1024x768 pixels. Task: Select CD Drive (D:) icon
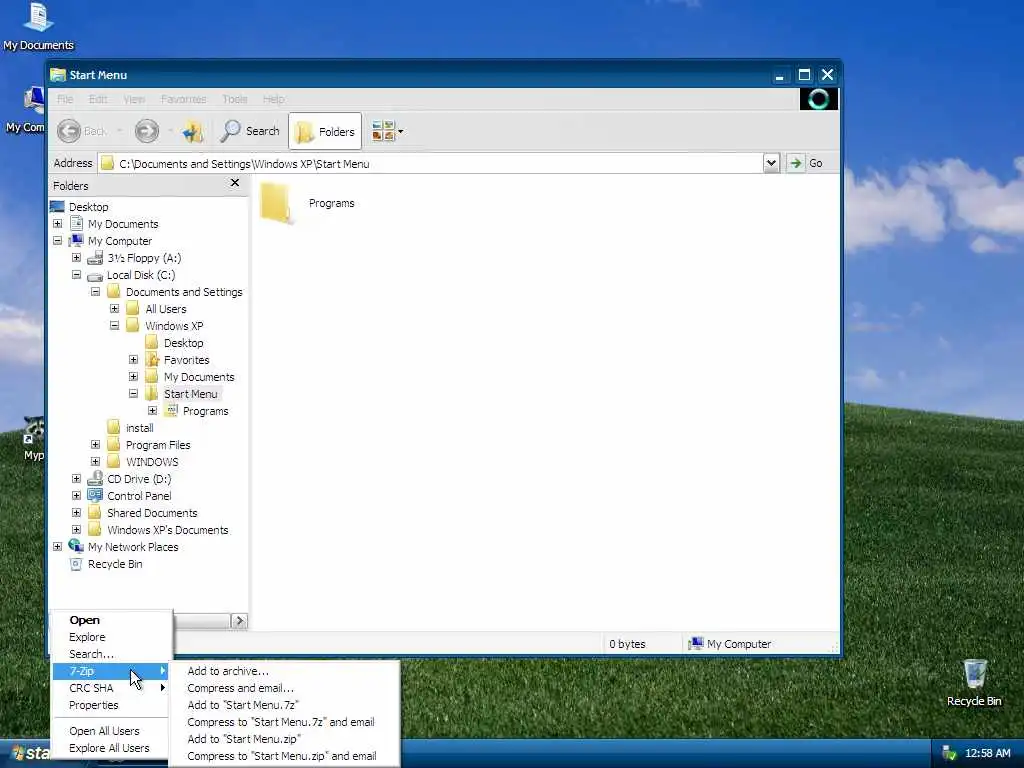95,479
